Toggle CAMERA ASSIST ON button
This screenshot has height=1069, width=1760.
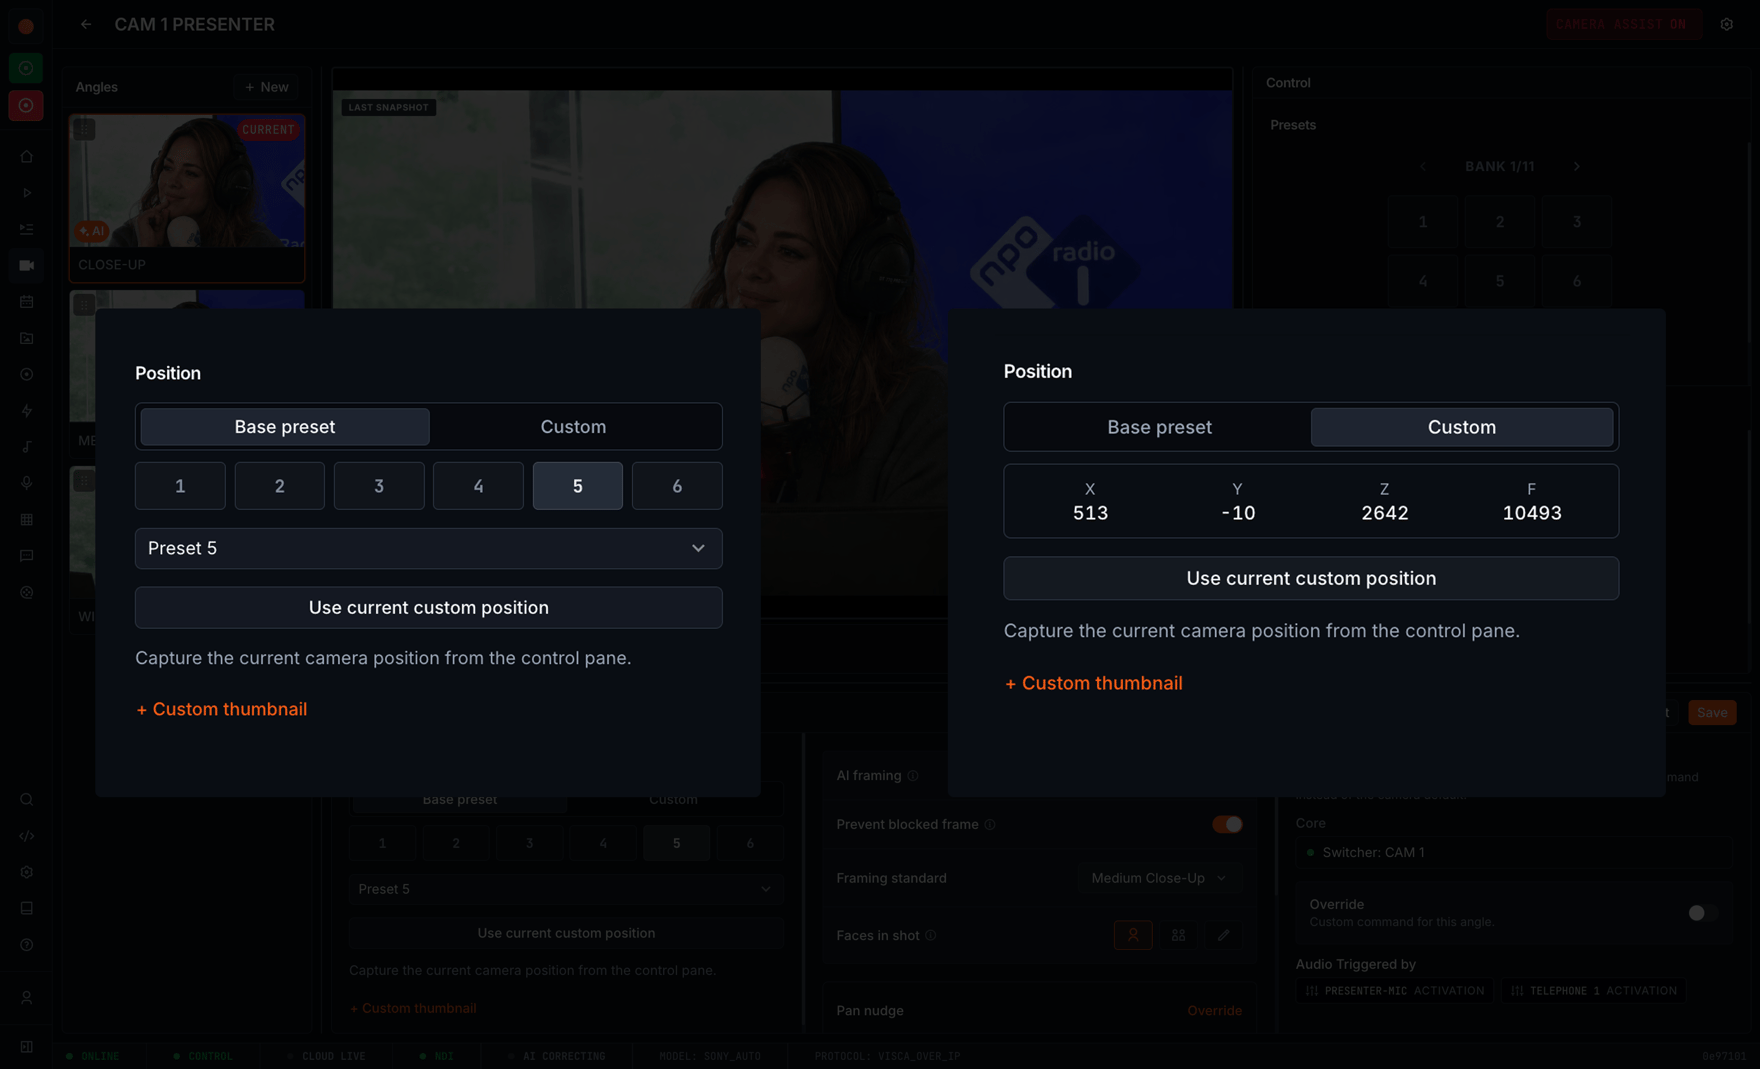1622,24
